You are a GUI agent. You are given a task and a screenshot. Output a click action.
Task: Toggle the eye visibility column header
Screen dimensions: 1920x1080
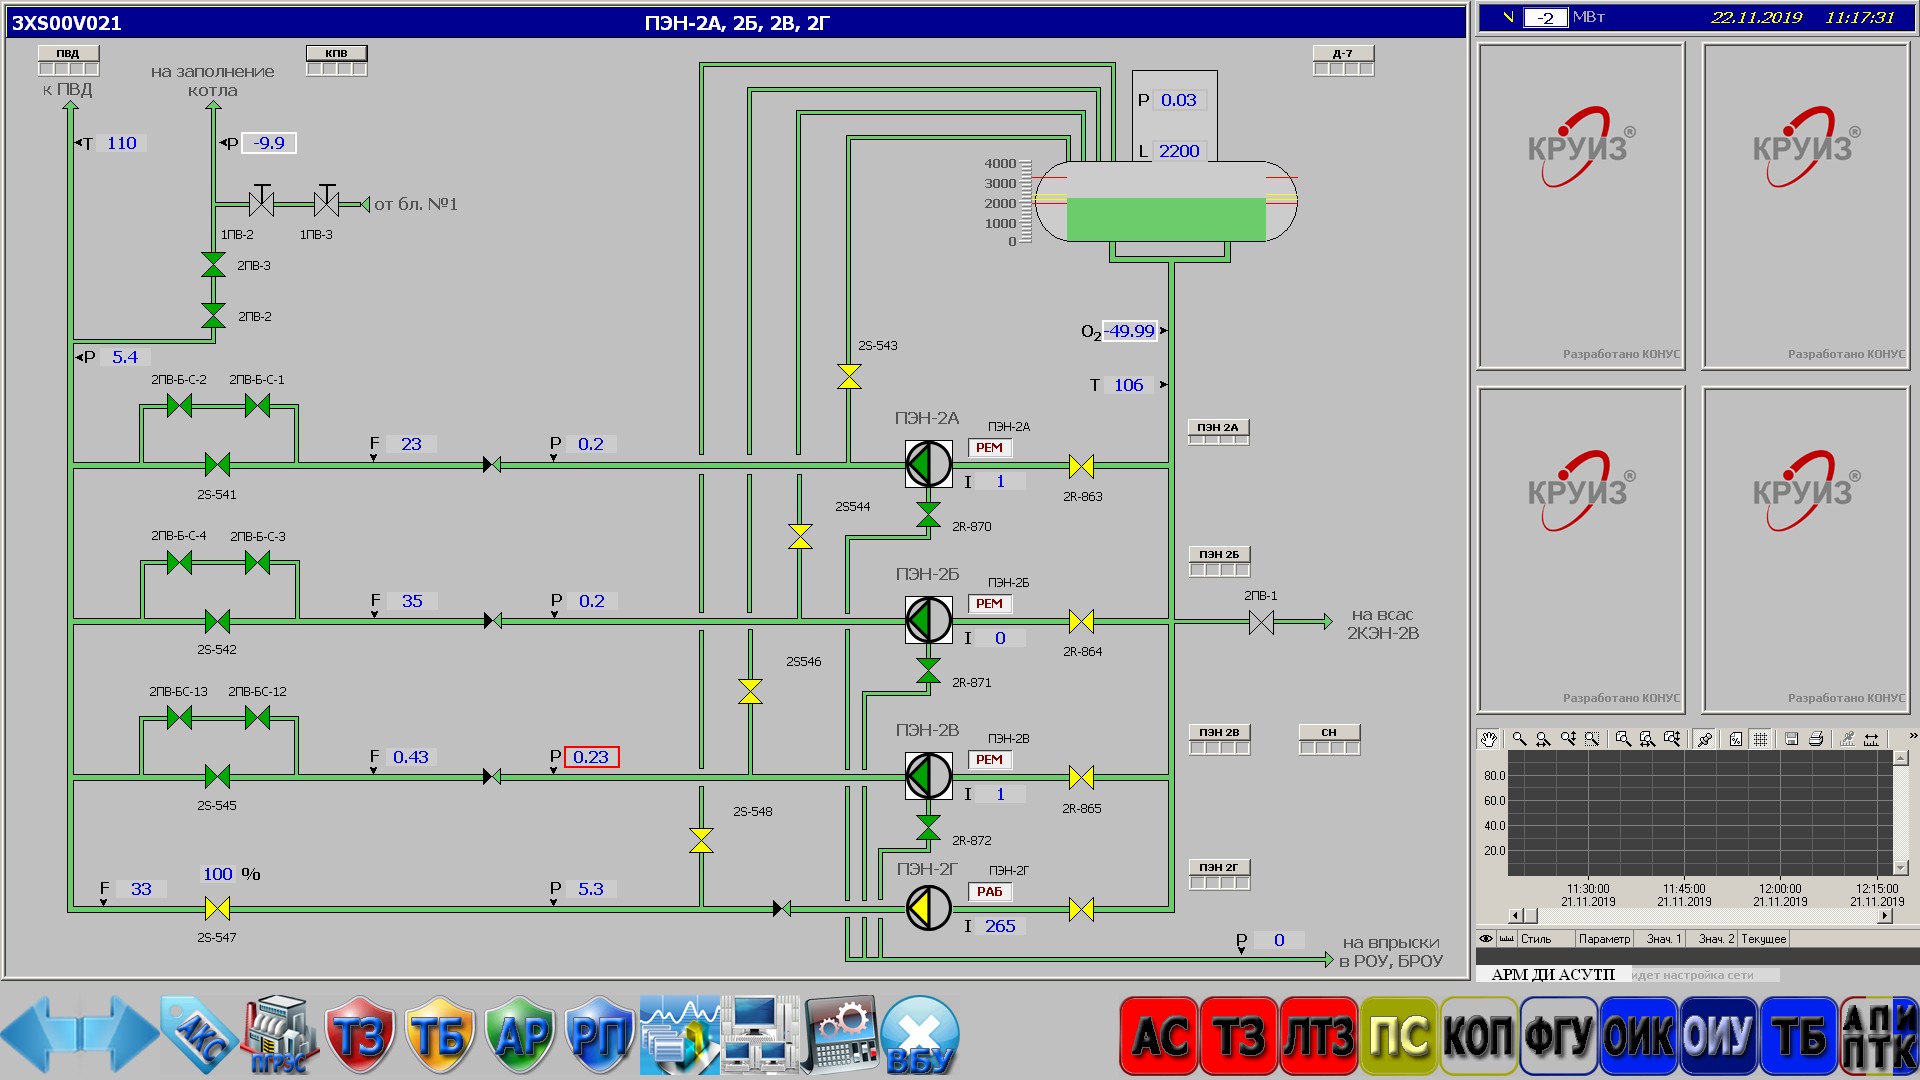click(x=1486, y=939)
